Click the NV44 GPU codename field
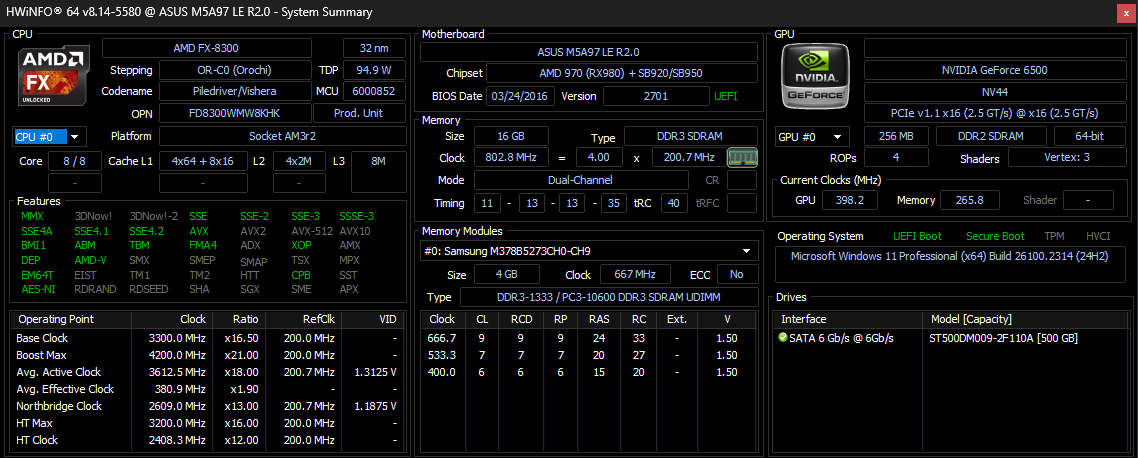Image resolution: width=1138 pixels, height=458 pixels. pos(994,92)
